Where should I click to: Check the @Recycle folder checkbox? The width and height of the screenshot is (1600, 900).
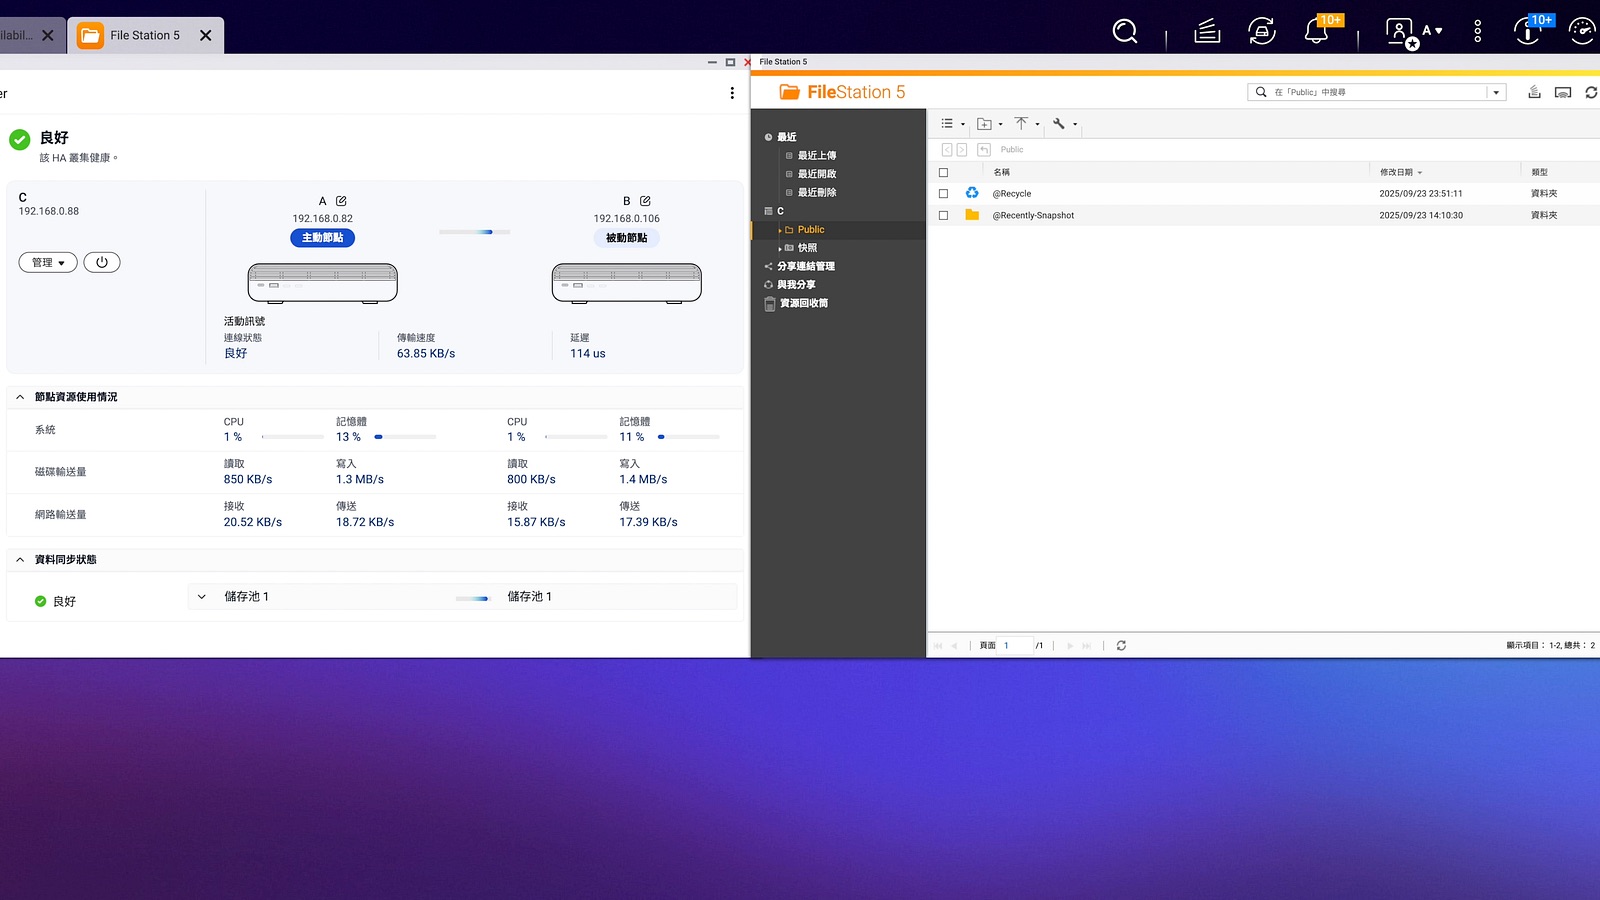(x=943, y=194)
